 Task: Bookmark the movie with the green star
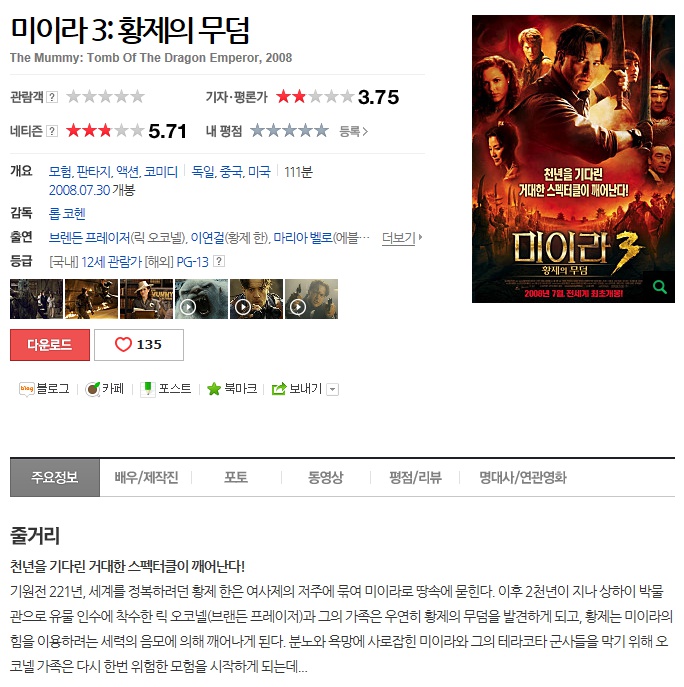coord(214,389)
